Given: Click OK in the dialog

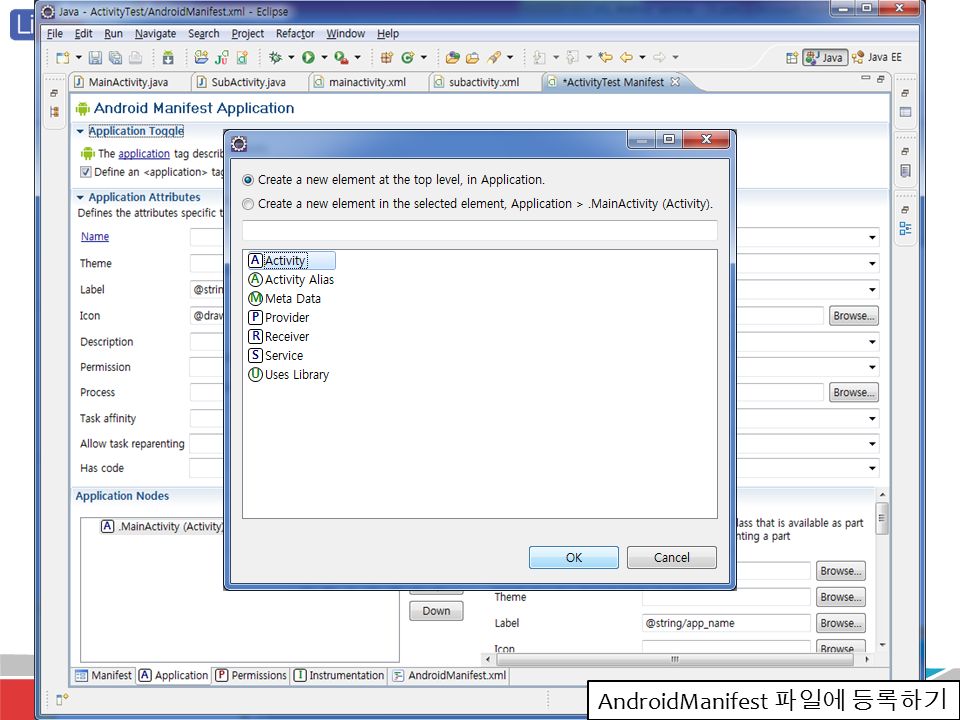Looking at the screenshot, I should [x=574, y=558].
